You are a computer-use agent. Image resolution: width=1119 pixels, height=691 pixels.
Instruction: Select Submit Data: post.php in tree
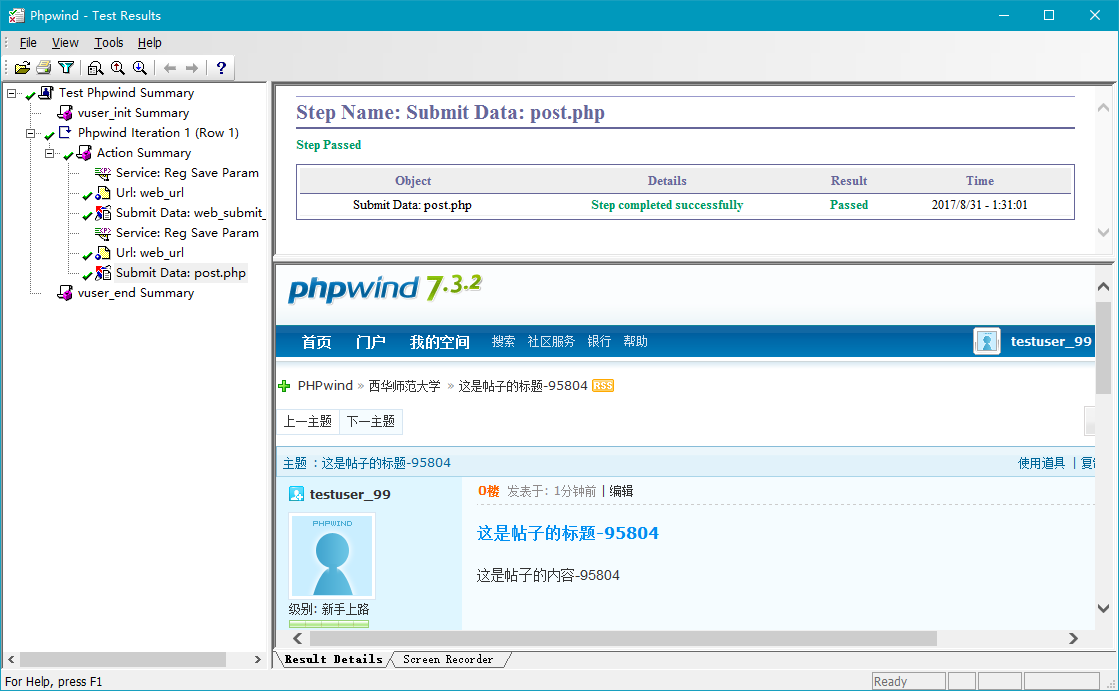click(181, 273)
